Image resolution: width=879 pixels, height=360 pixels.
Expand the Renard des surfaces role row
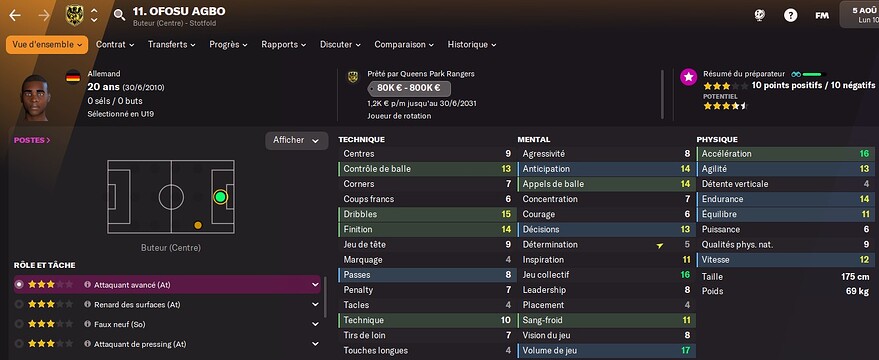315,304
